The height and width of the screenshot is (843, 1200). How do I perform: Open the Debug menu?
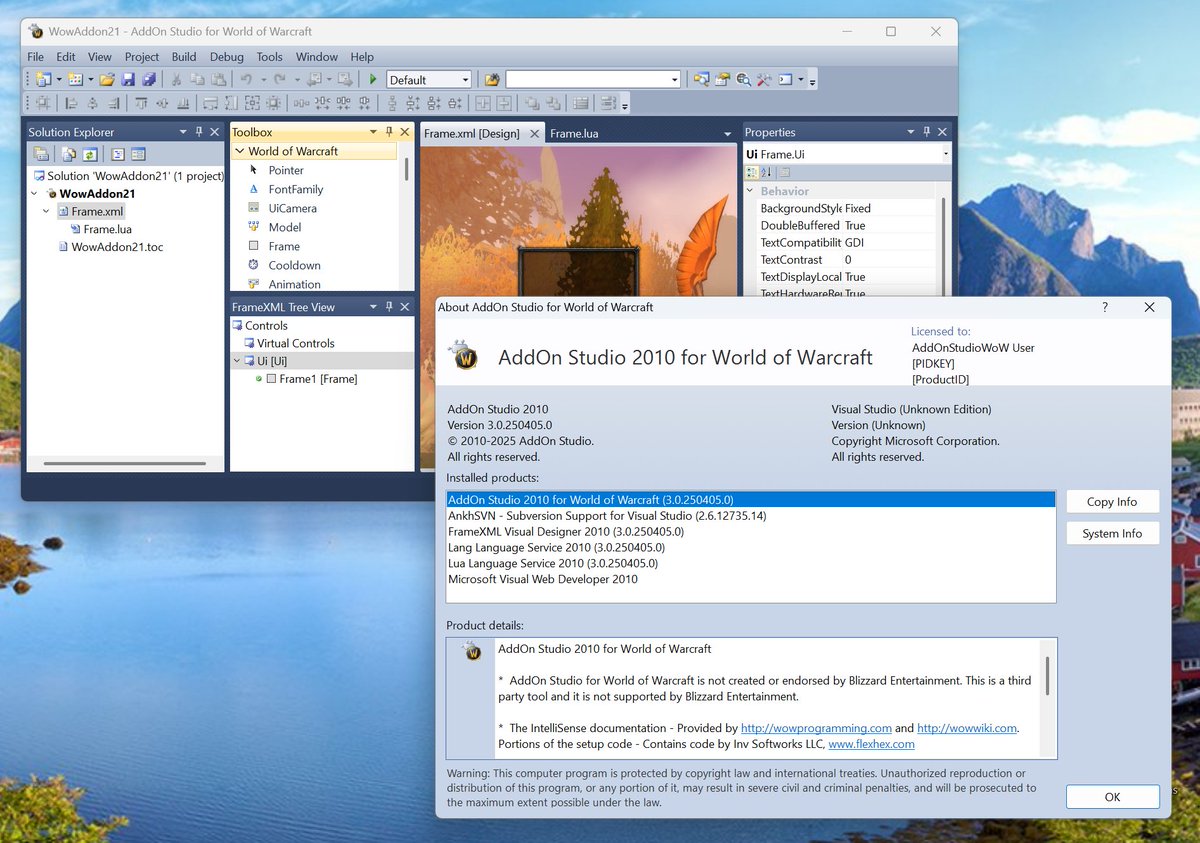click(227, 57)
